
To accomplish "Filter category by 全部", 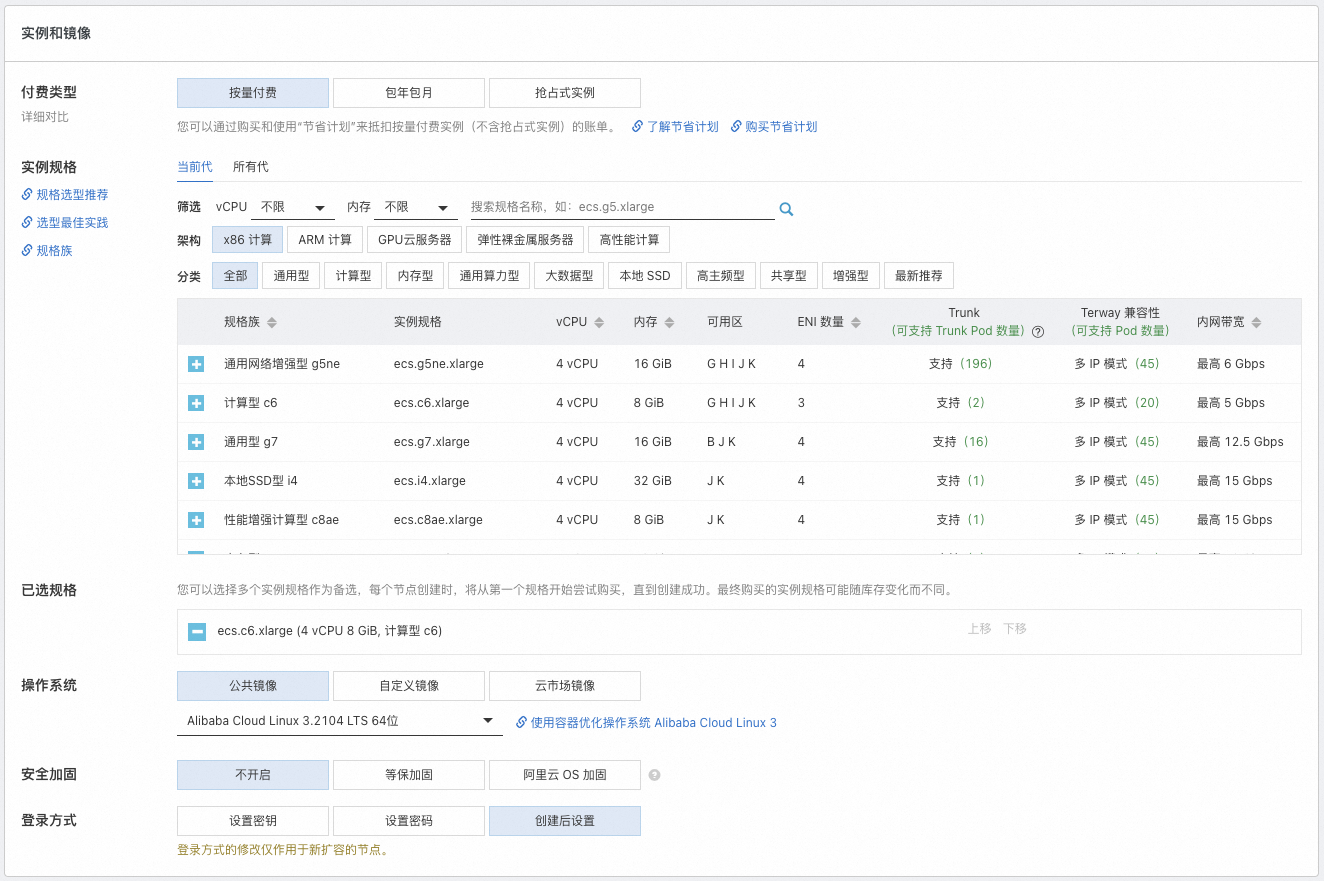I will (x=236, y=276).
